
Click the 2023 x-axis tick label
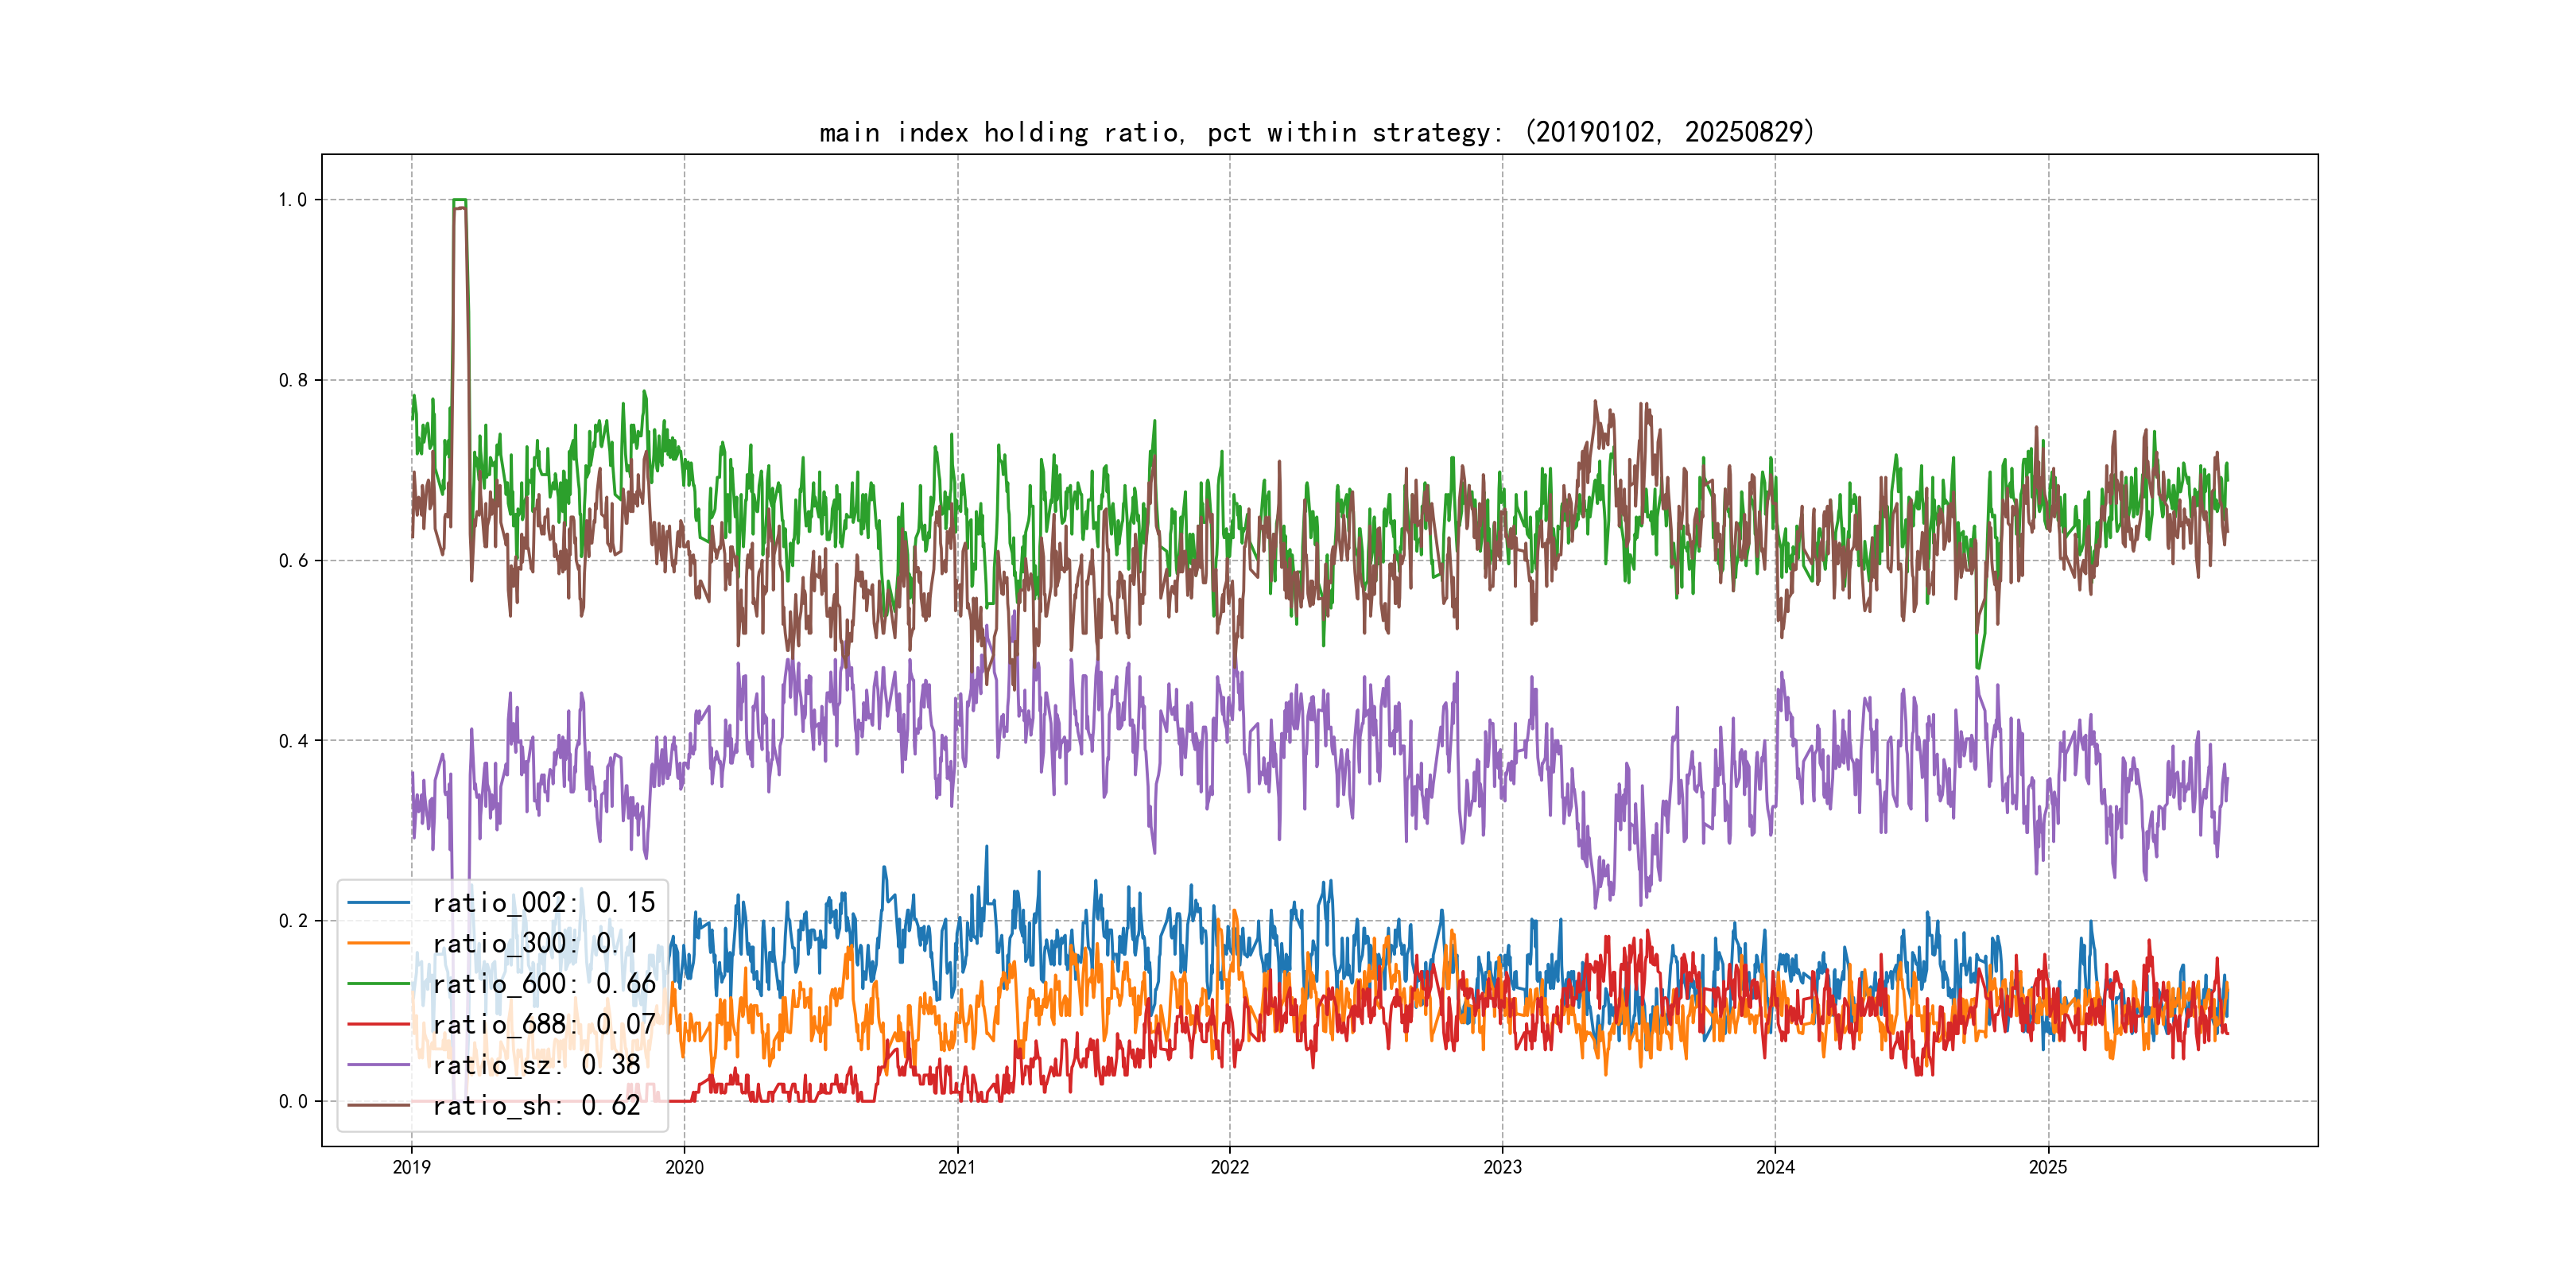[x=1502, y=1167]
